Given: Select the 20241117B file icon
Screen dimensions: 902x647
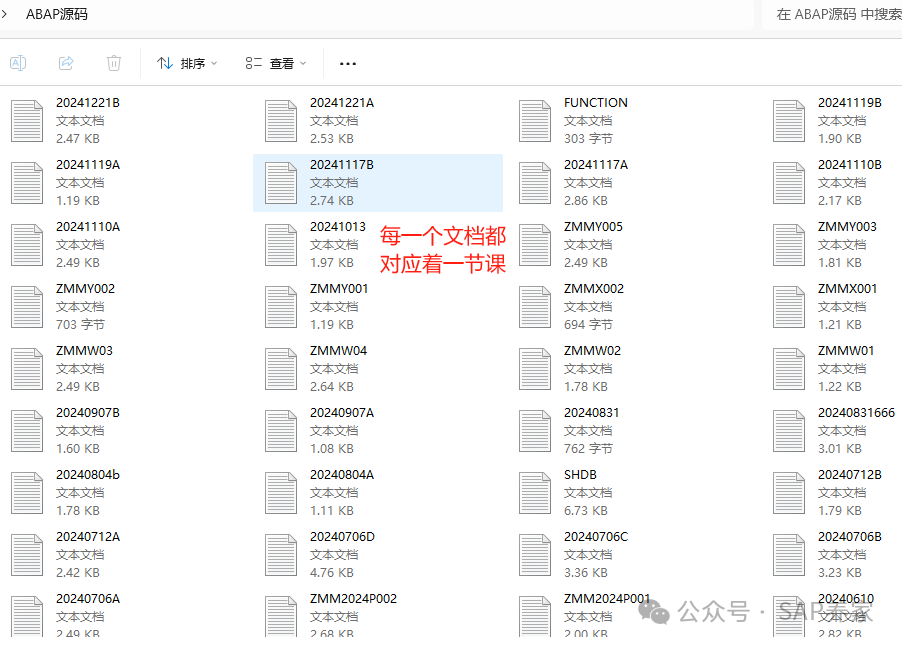Looking at the screenshot, I should tap(281, 183).
